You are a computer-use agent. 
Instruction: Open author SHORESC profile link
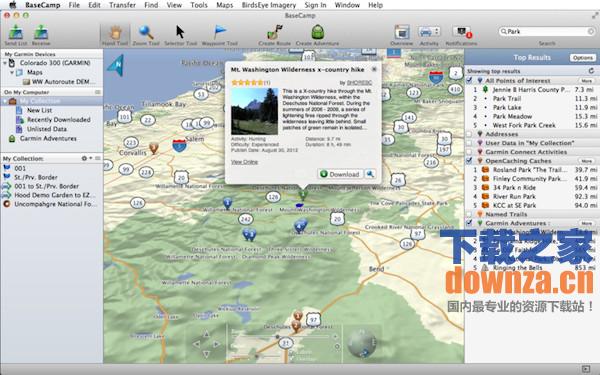coord(359,83)
